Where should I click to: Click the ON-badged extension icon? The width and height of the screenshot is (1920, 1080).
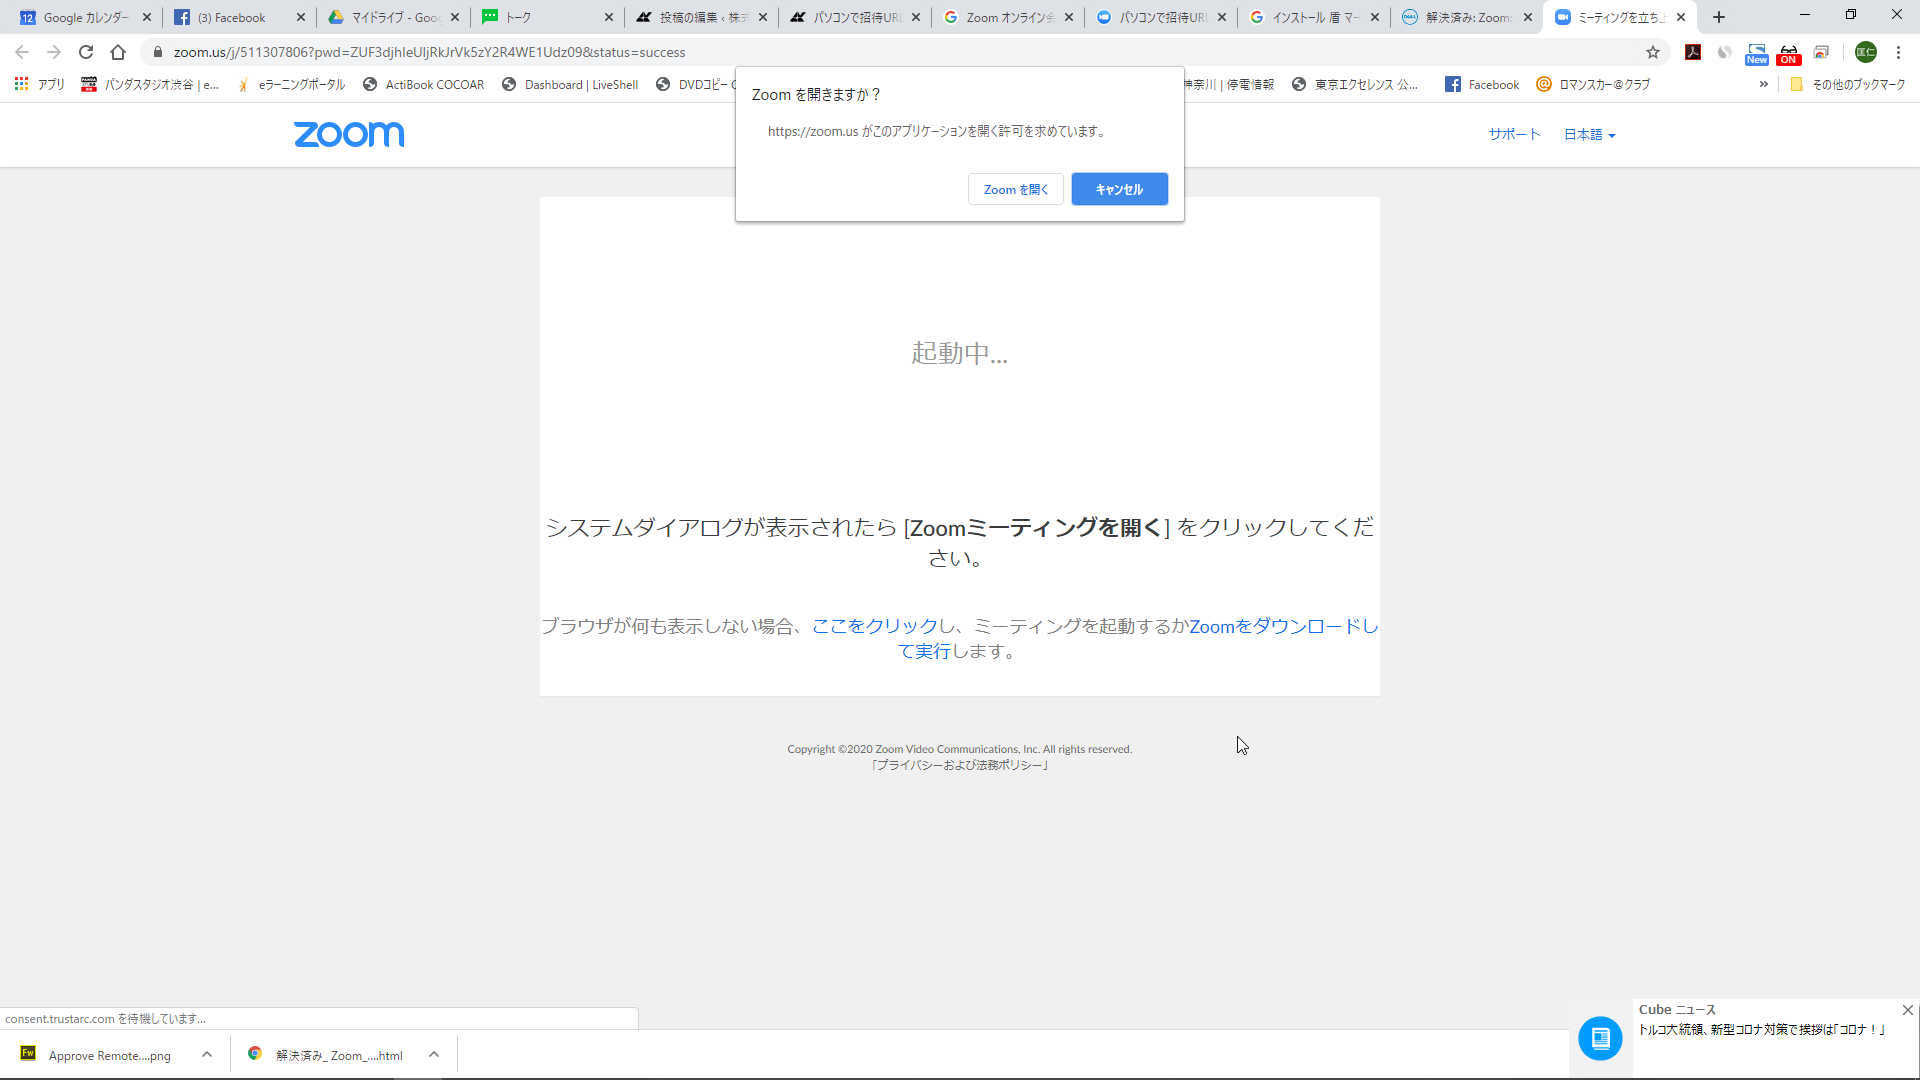1789,53
